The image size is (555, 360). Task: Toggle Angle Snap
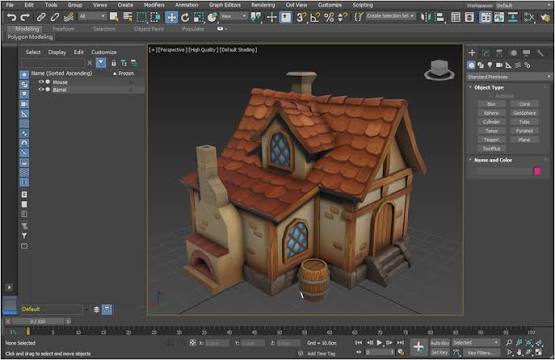click(315, 17)
